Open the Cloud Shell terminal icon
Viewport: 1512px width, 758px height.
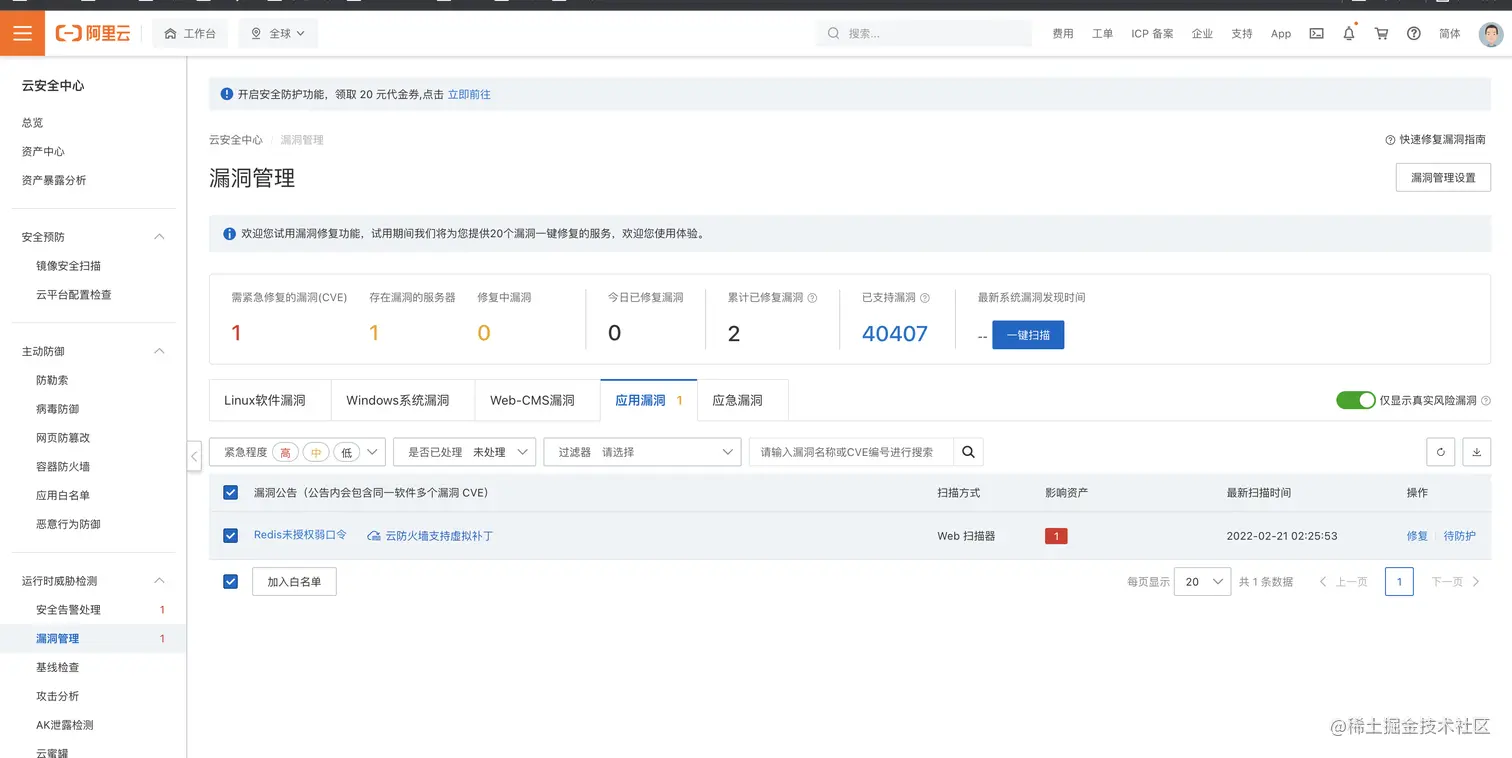coord(1317,33)
